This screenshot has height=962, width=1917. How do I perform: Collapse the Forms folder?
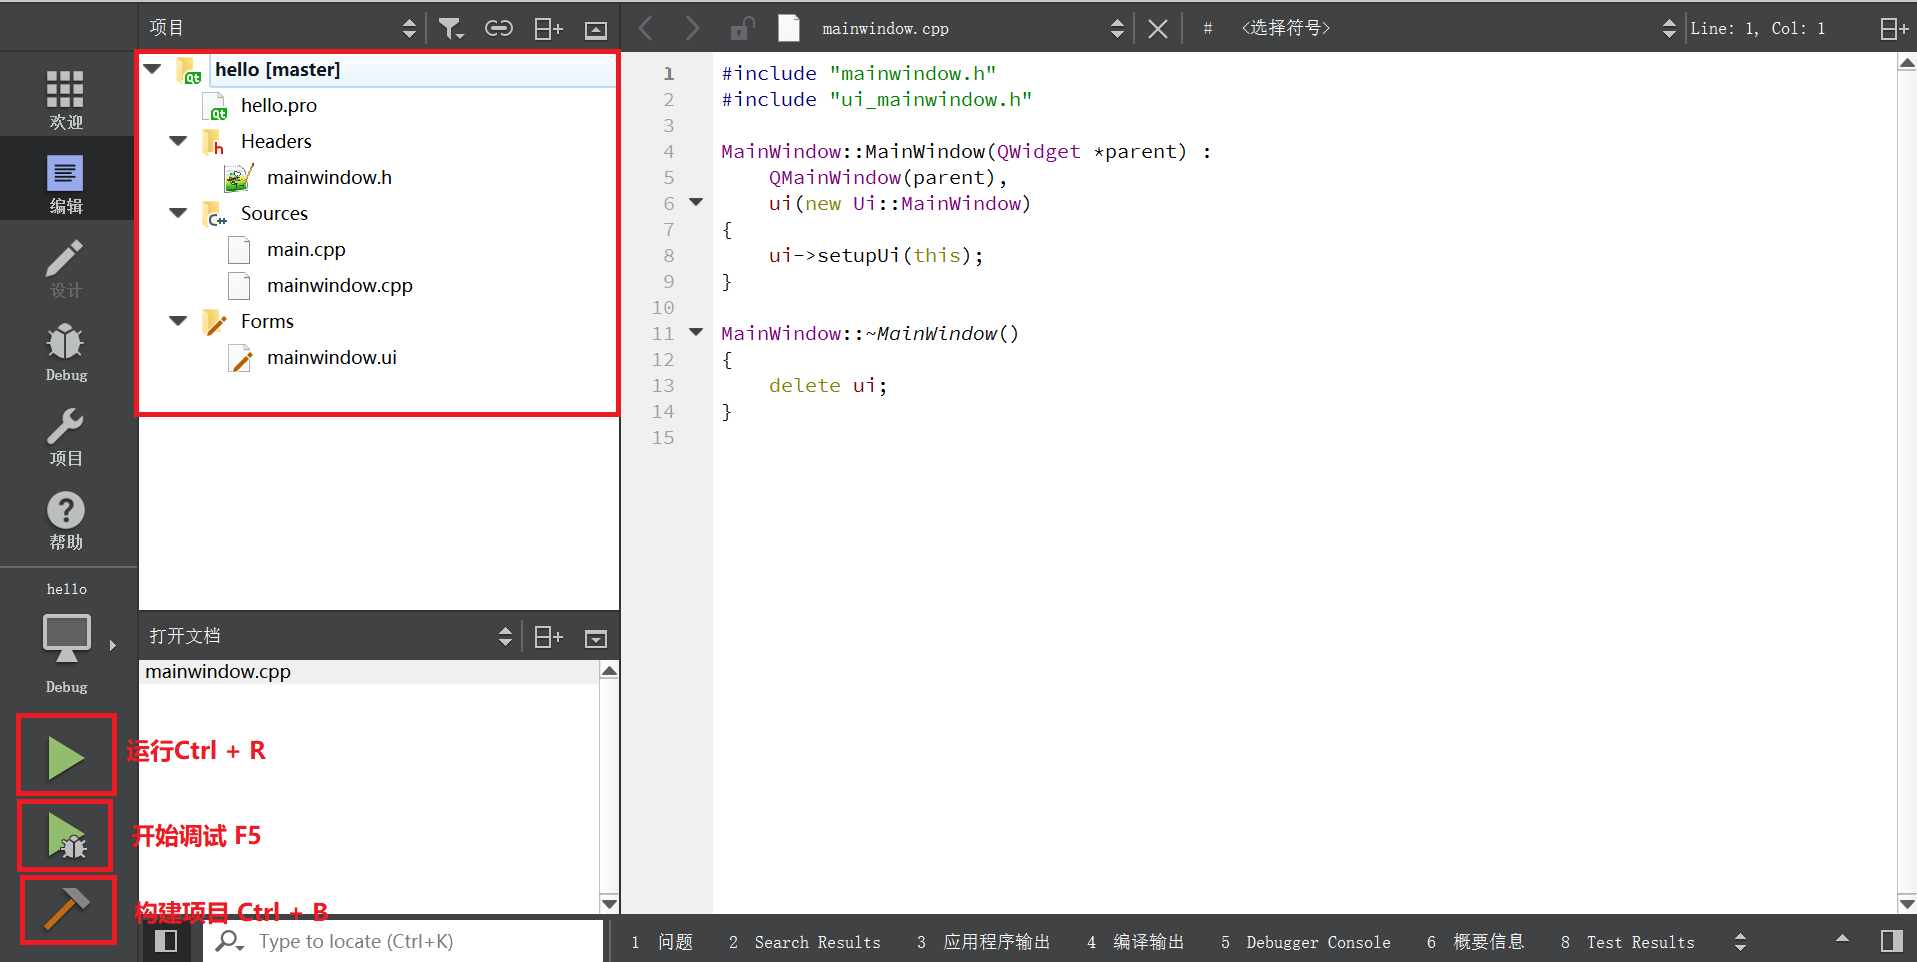pyautogui.click(x=179, y=321)
